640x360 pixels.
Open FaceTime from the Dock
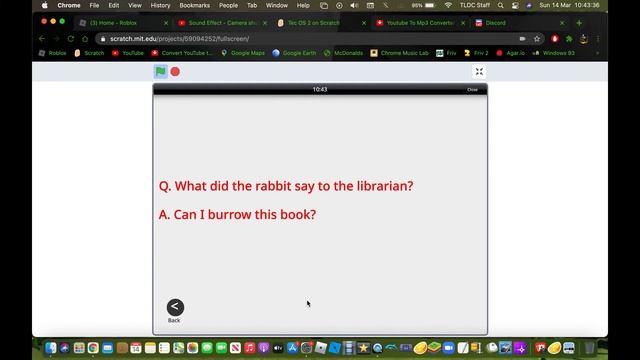click(221, 348)
